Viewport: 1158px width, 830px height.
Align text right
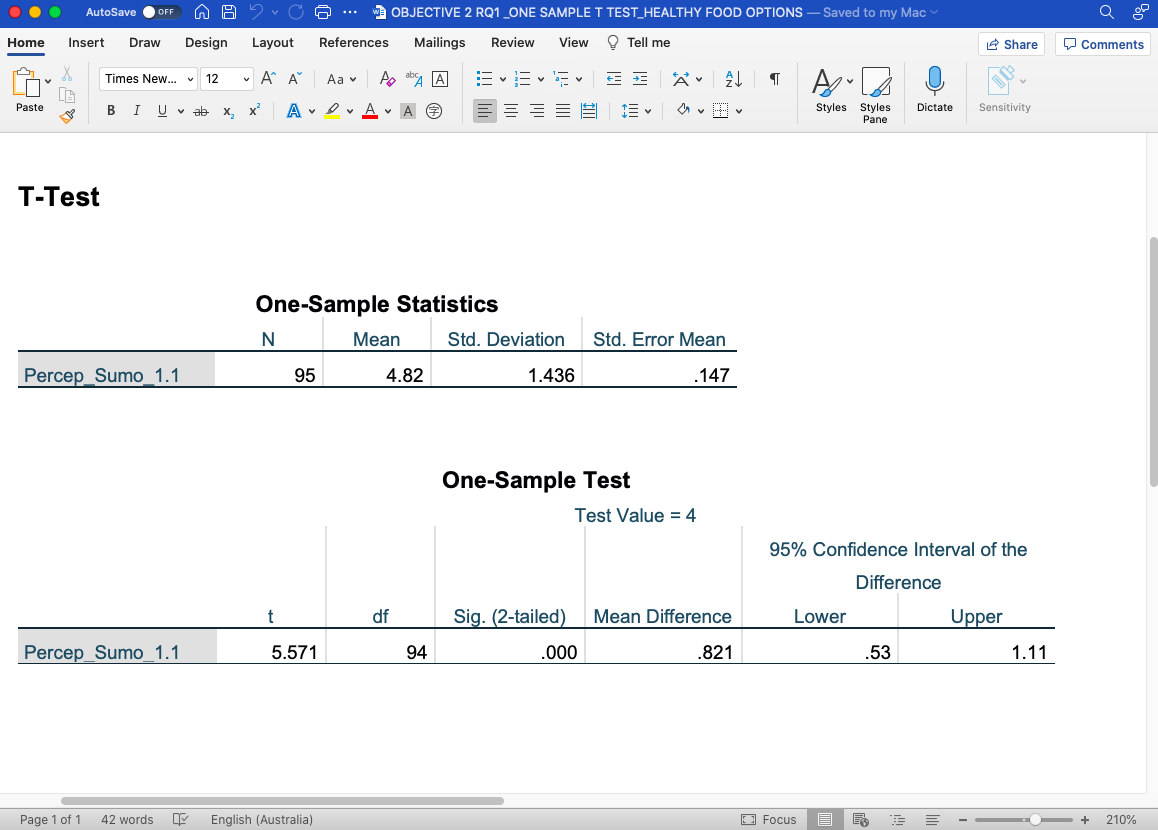click(537, 111)
